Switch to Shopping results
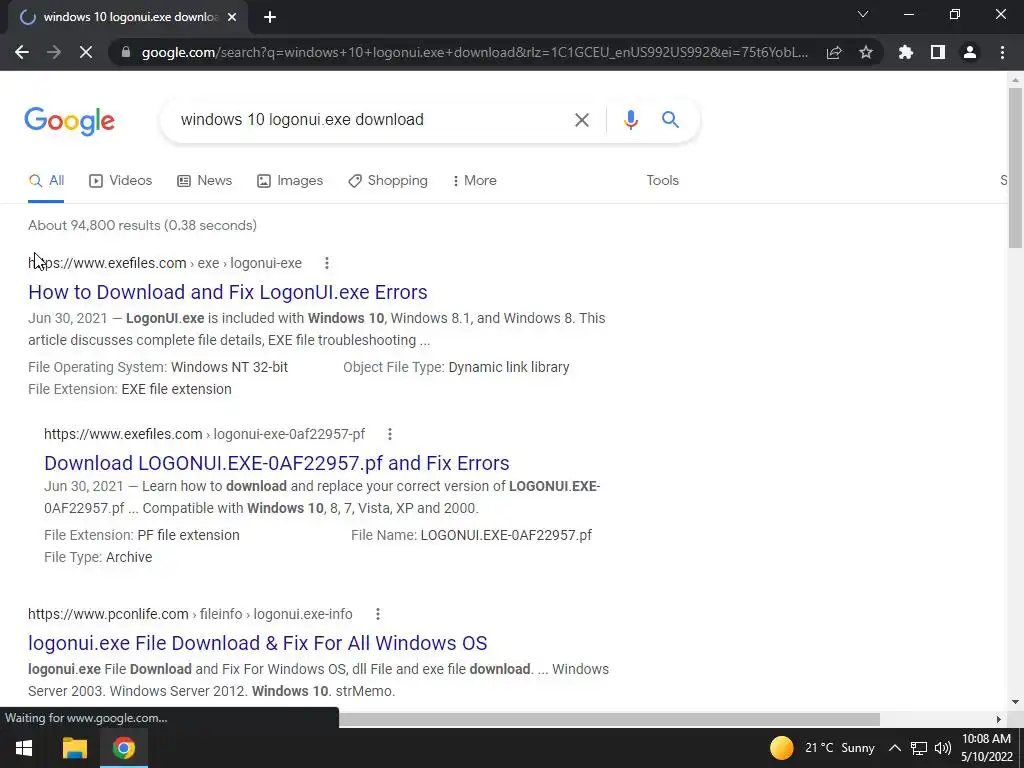This screenshot has width=1024, height=768. click(x=388, y=181)
